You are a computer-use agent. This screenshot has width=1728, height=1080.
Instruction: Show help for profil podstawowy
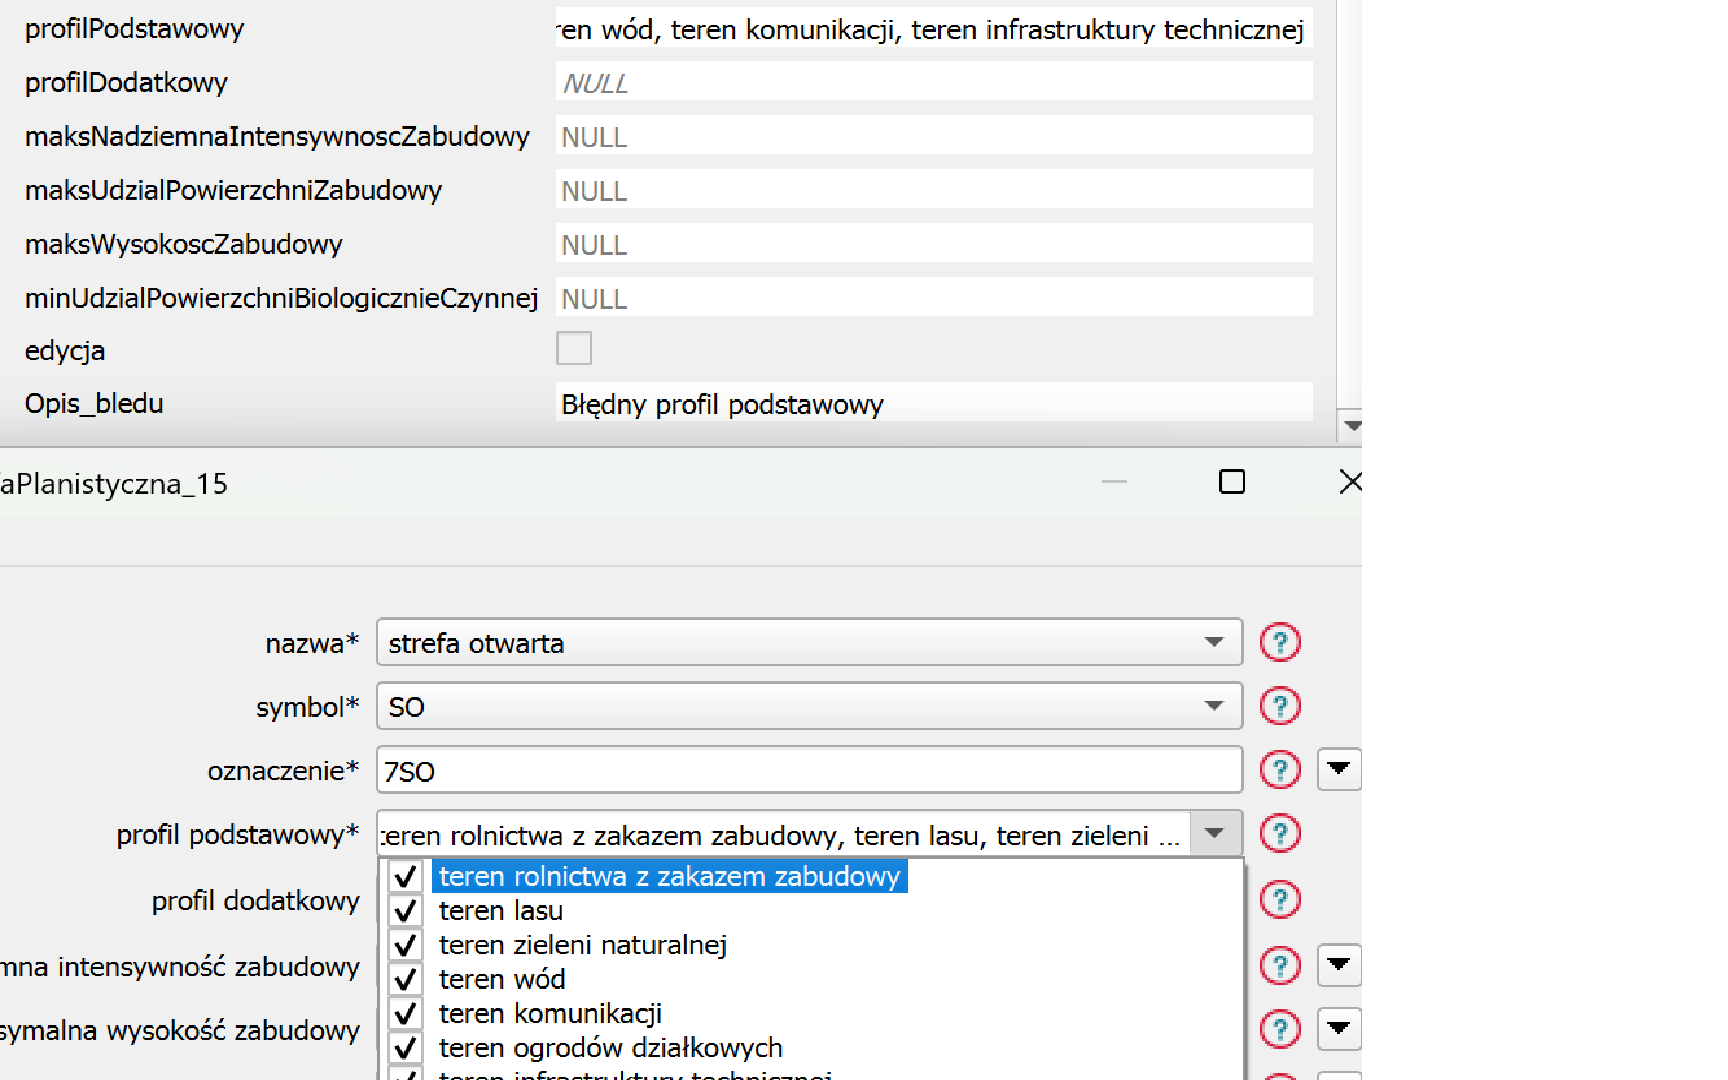1279,834
